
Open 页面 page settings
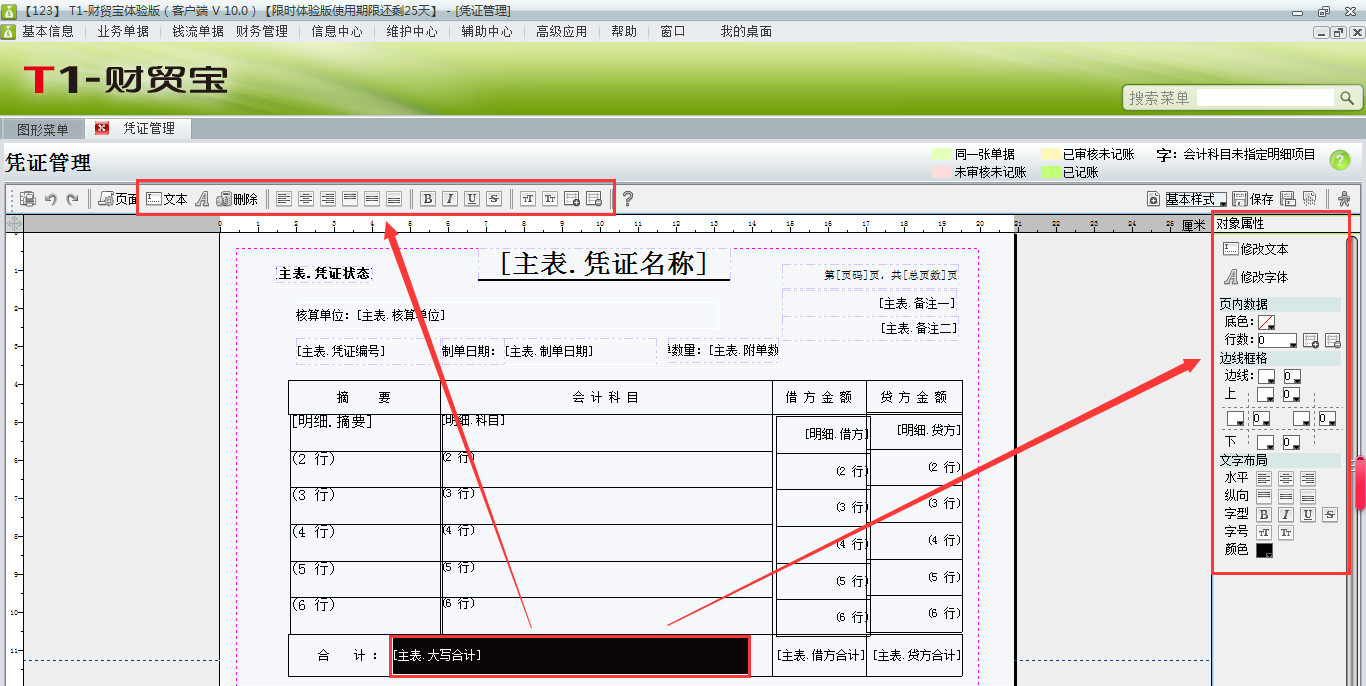117,199
